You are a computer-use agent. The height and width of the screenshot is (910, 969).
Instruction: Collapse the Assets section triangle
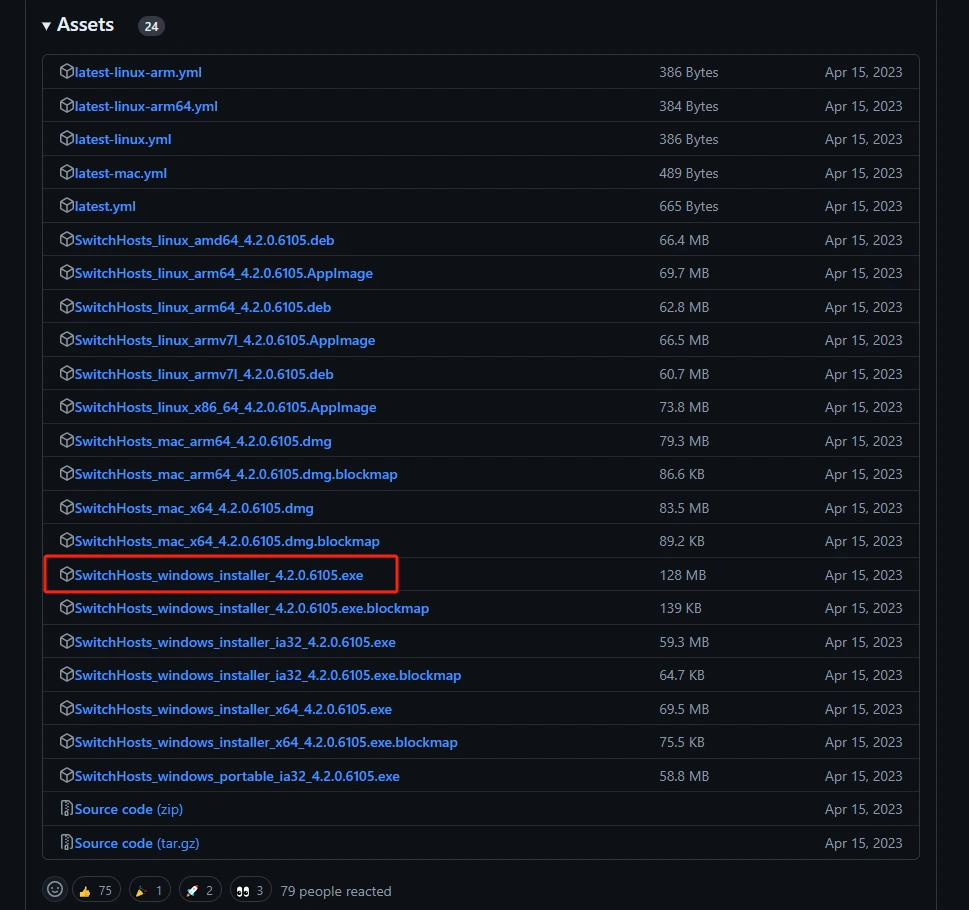(x=46, y=26)
